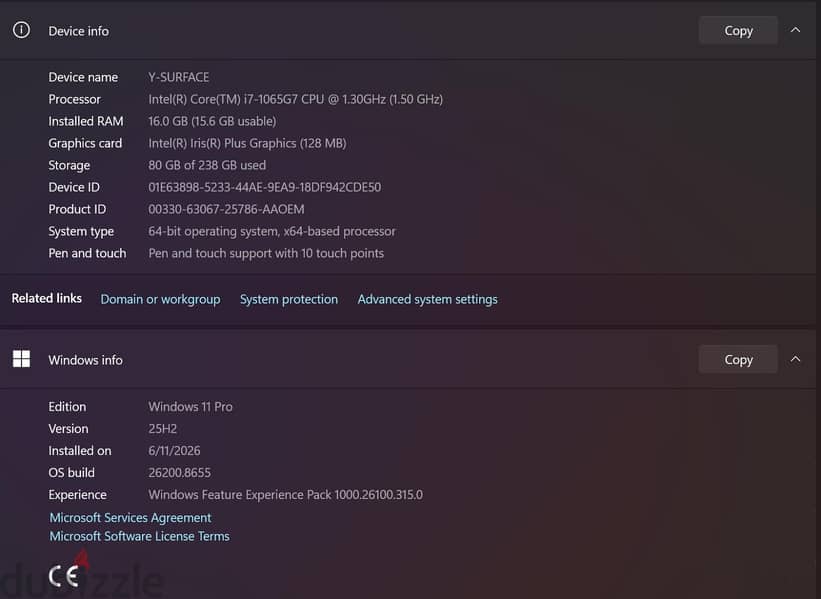Click the Windows info heading
The height and width of the screenshot is (599, 821).
click(x=85, y=360)
